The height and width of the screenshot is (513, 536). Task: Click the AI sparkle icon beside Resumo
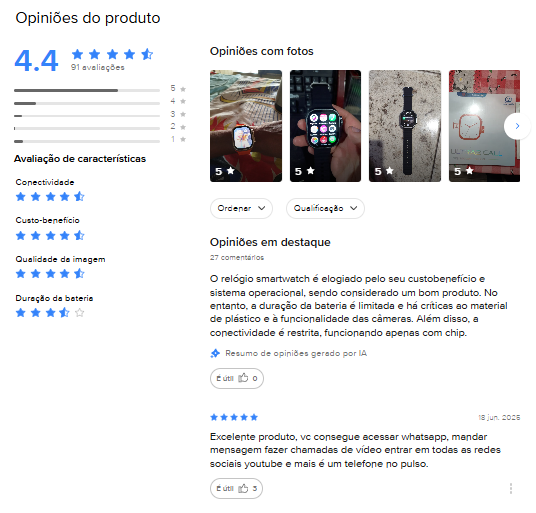click(215, 353)
